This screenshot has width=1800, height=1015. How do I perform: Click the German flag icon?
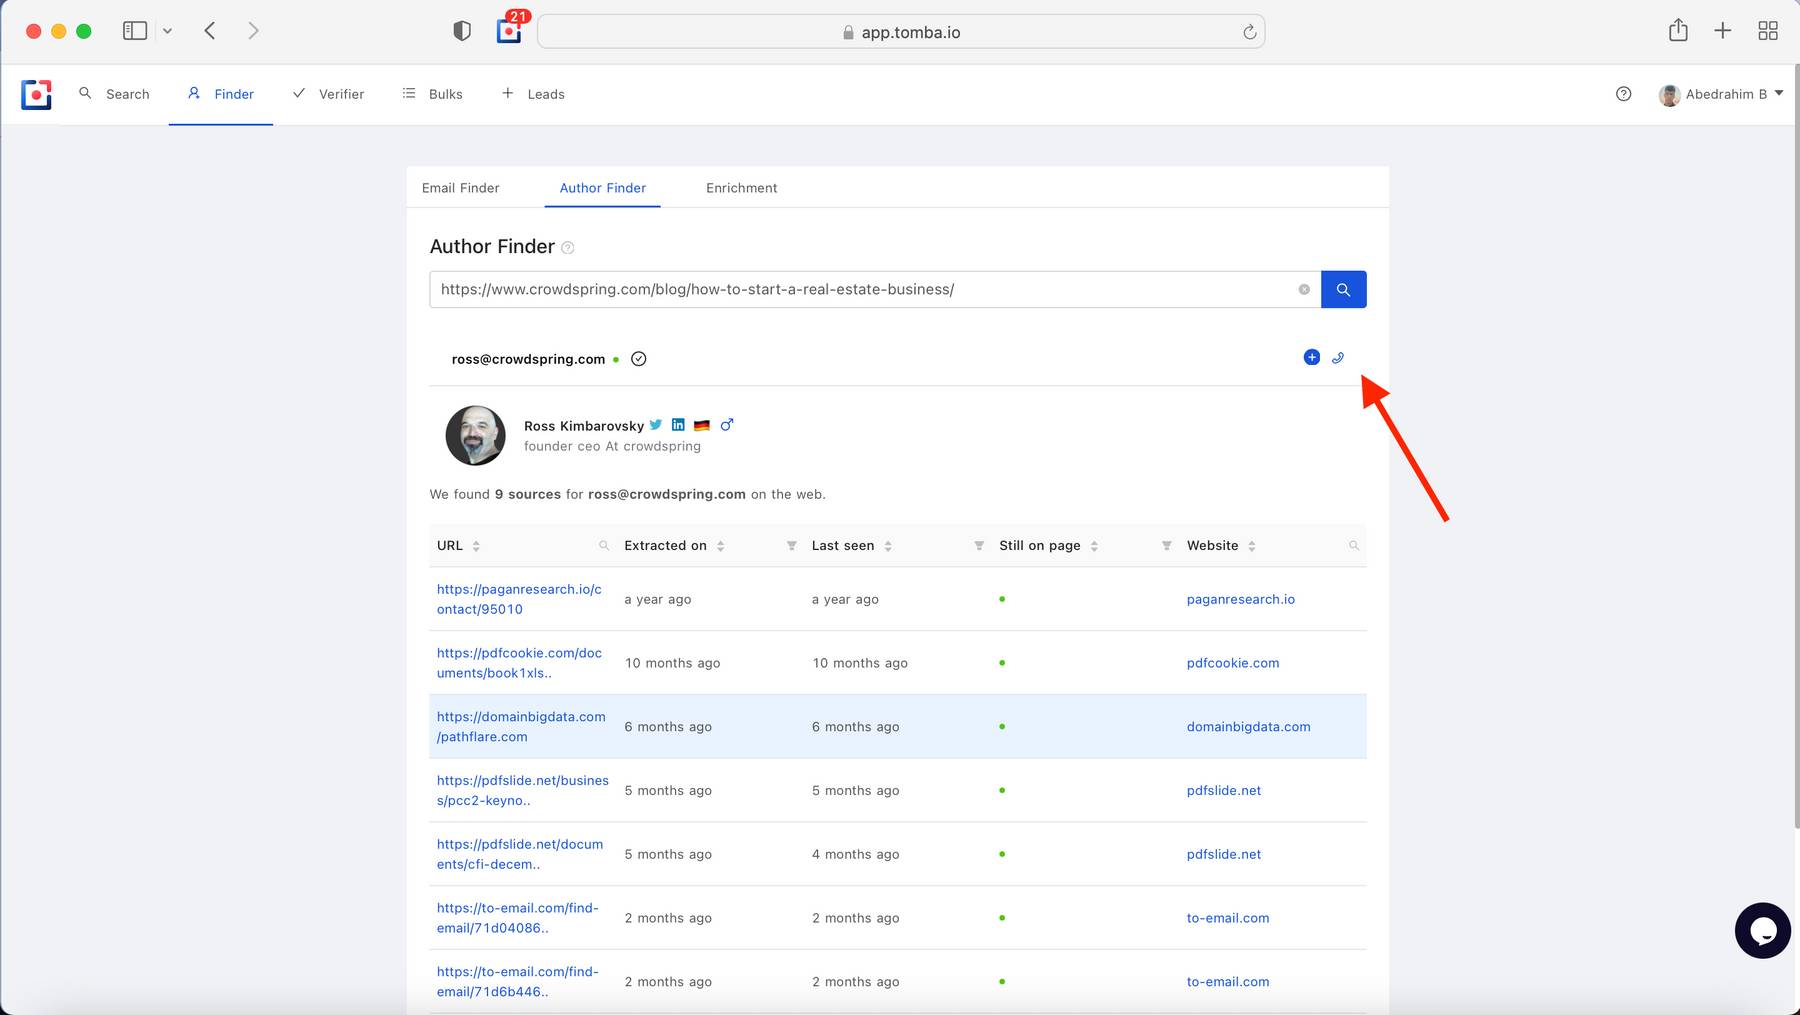tap(702, 425)
